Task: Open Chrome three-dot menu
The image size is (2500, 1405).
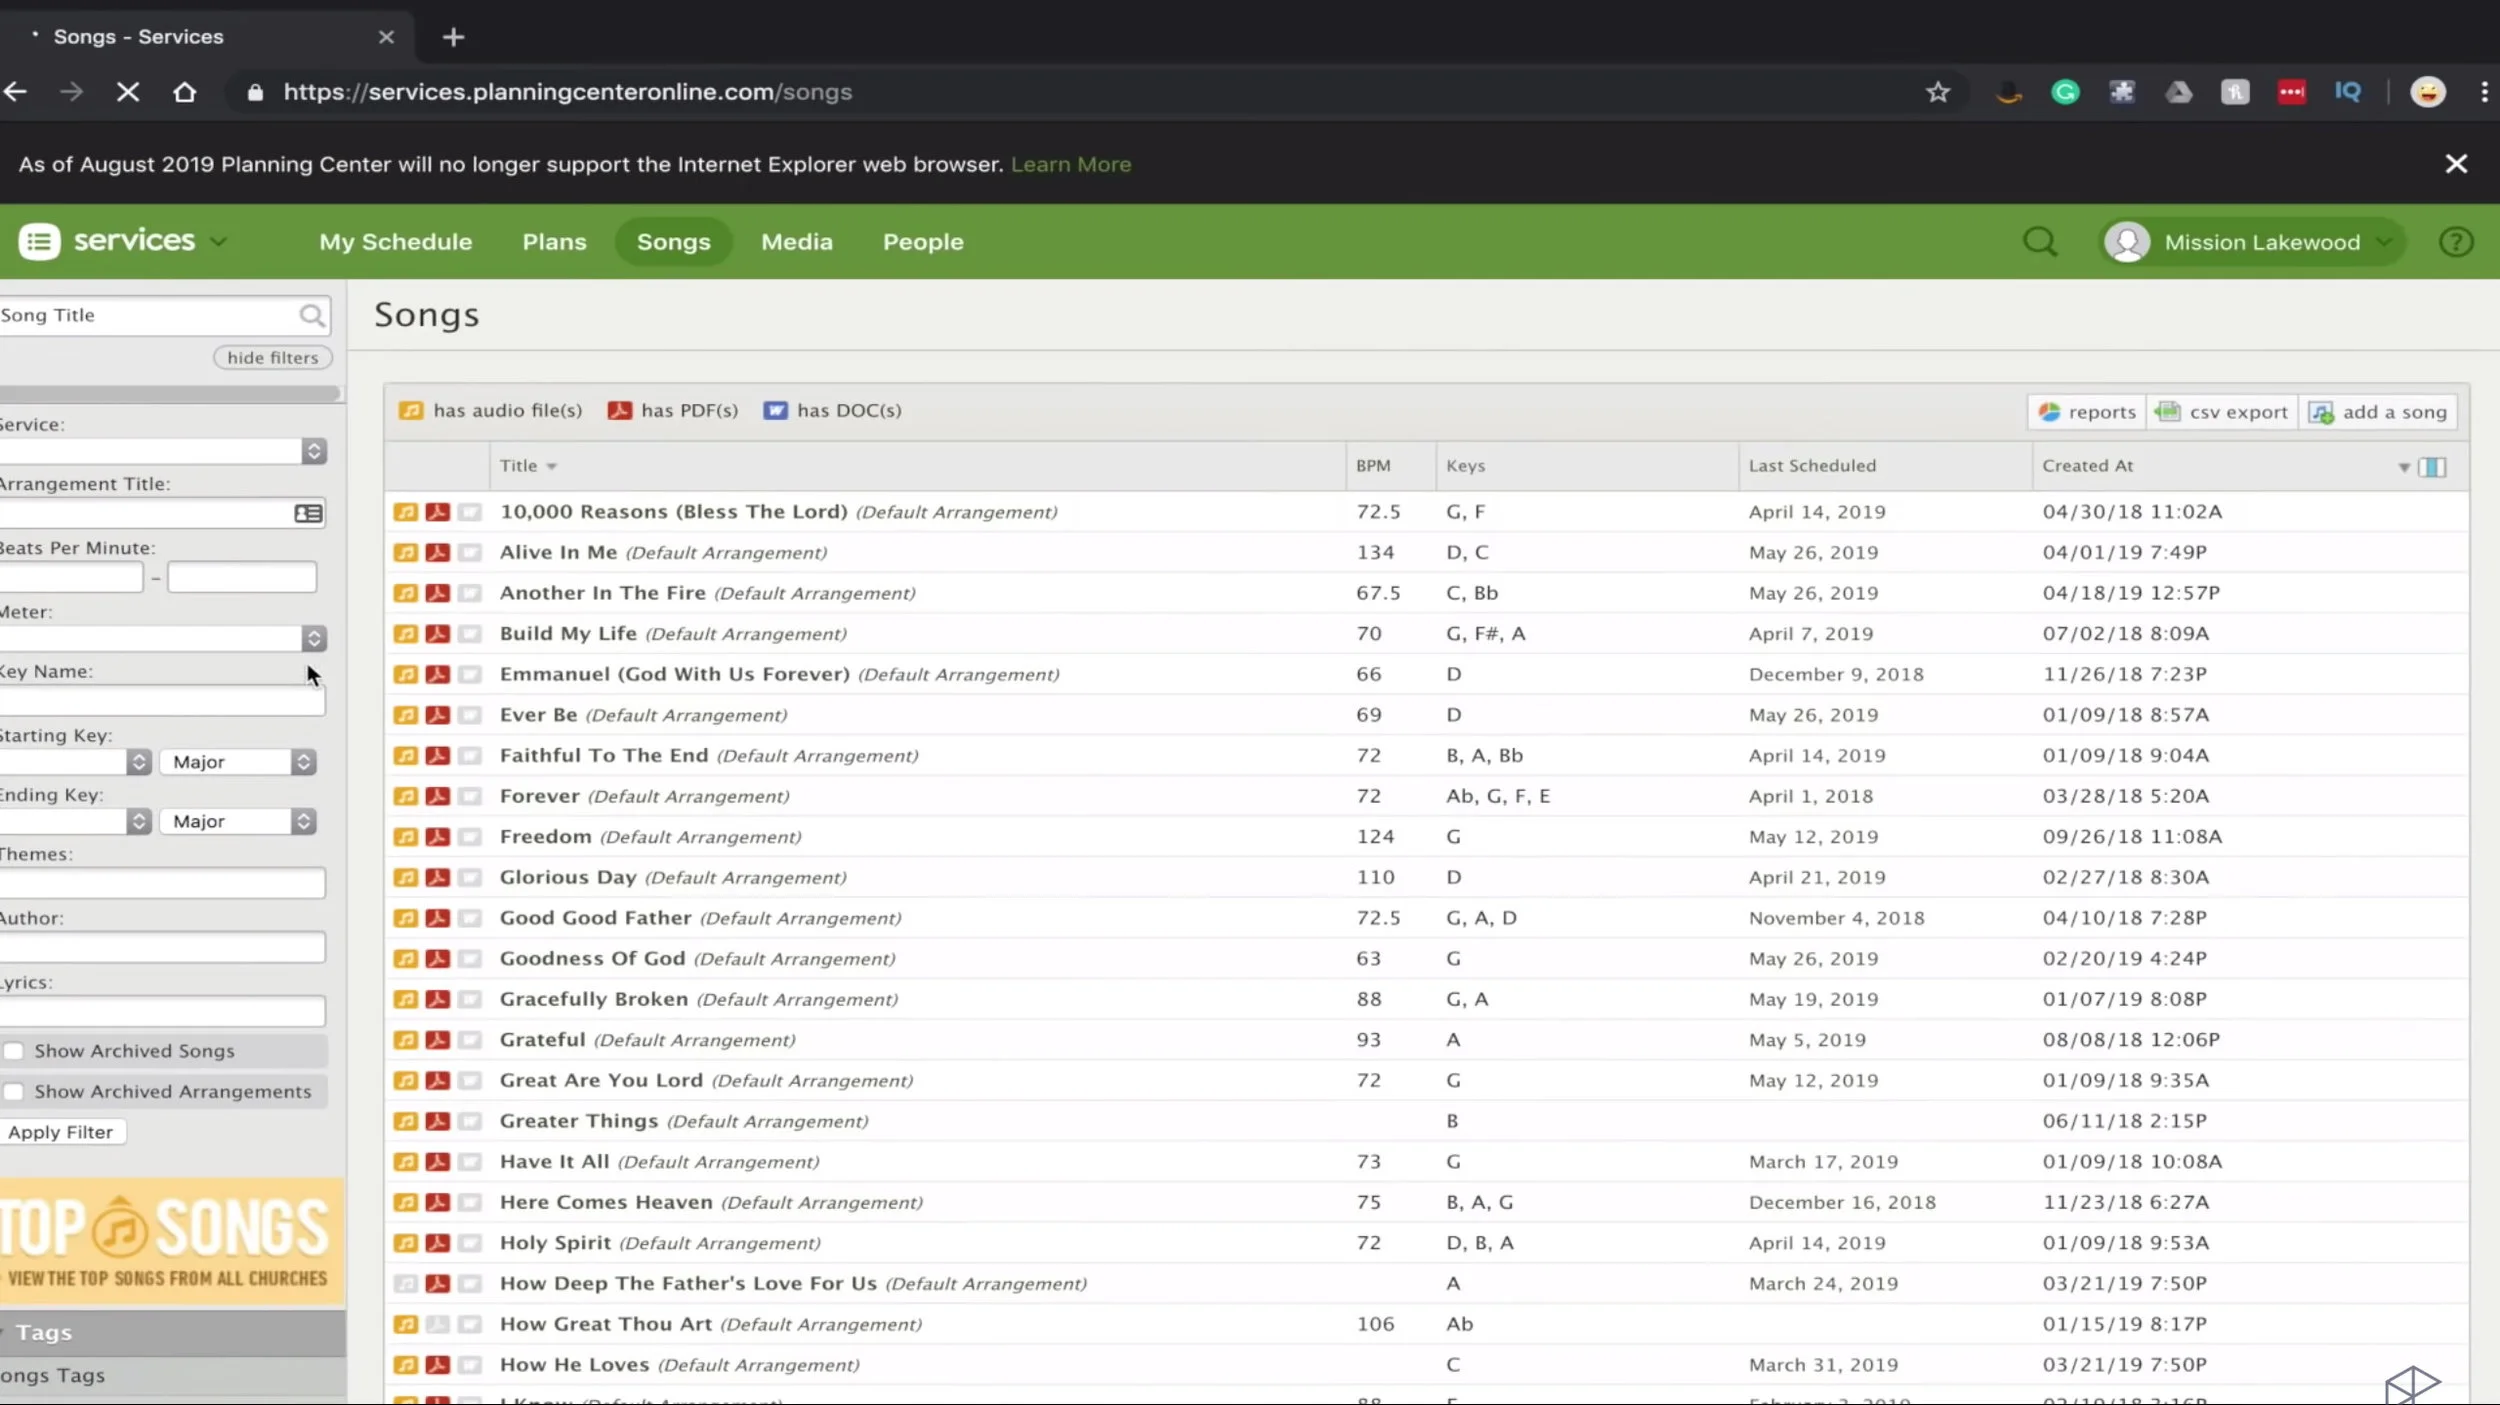Action: pyautogui.click(x=2484, y=92)
